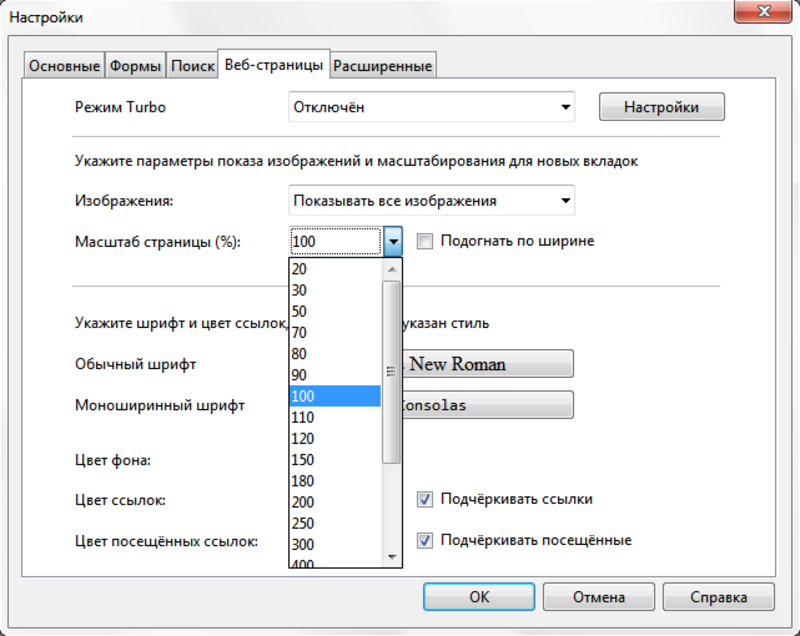Open the Изображения dropdown list
Screen dimensions: 800x636
(432, 200)
